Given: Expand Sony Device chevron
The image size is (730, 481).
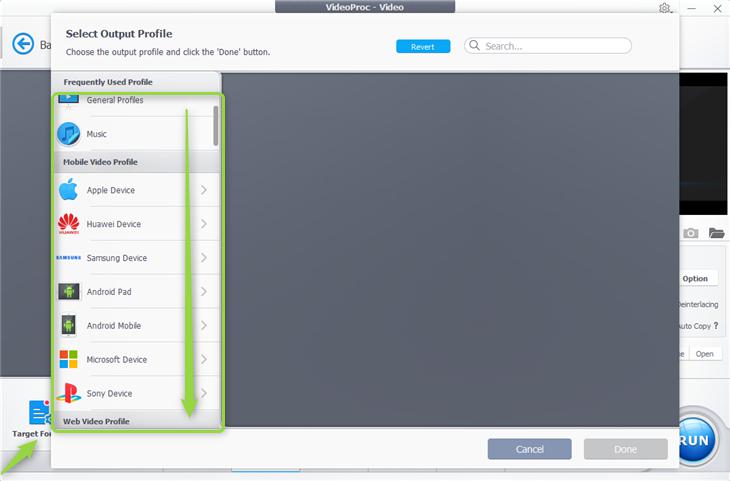Looking at the screenshot, I should pyautogui.click(x=204, y=393).
